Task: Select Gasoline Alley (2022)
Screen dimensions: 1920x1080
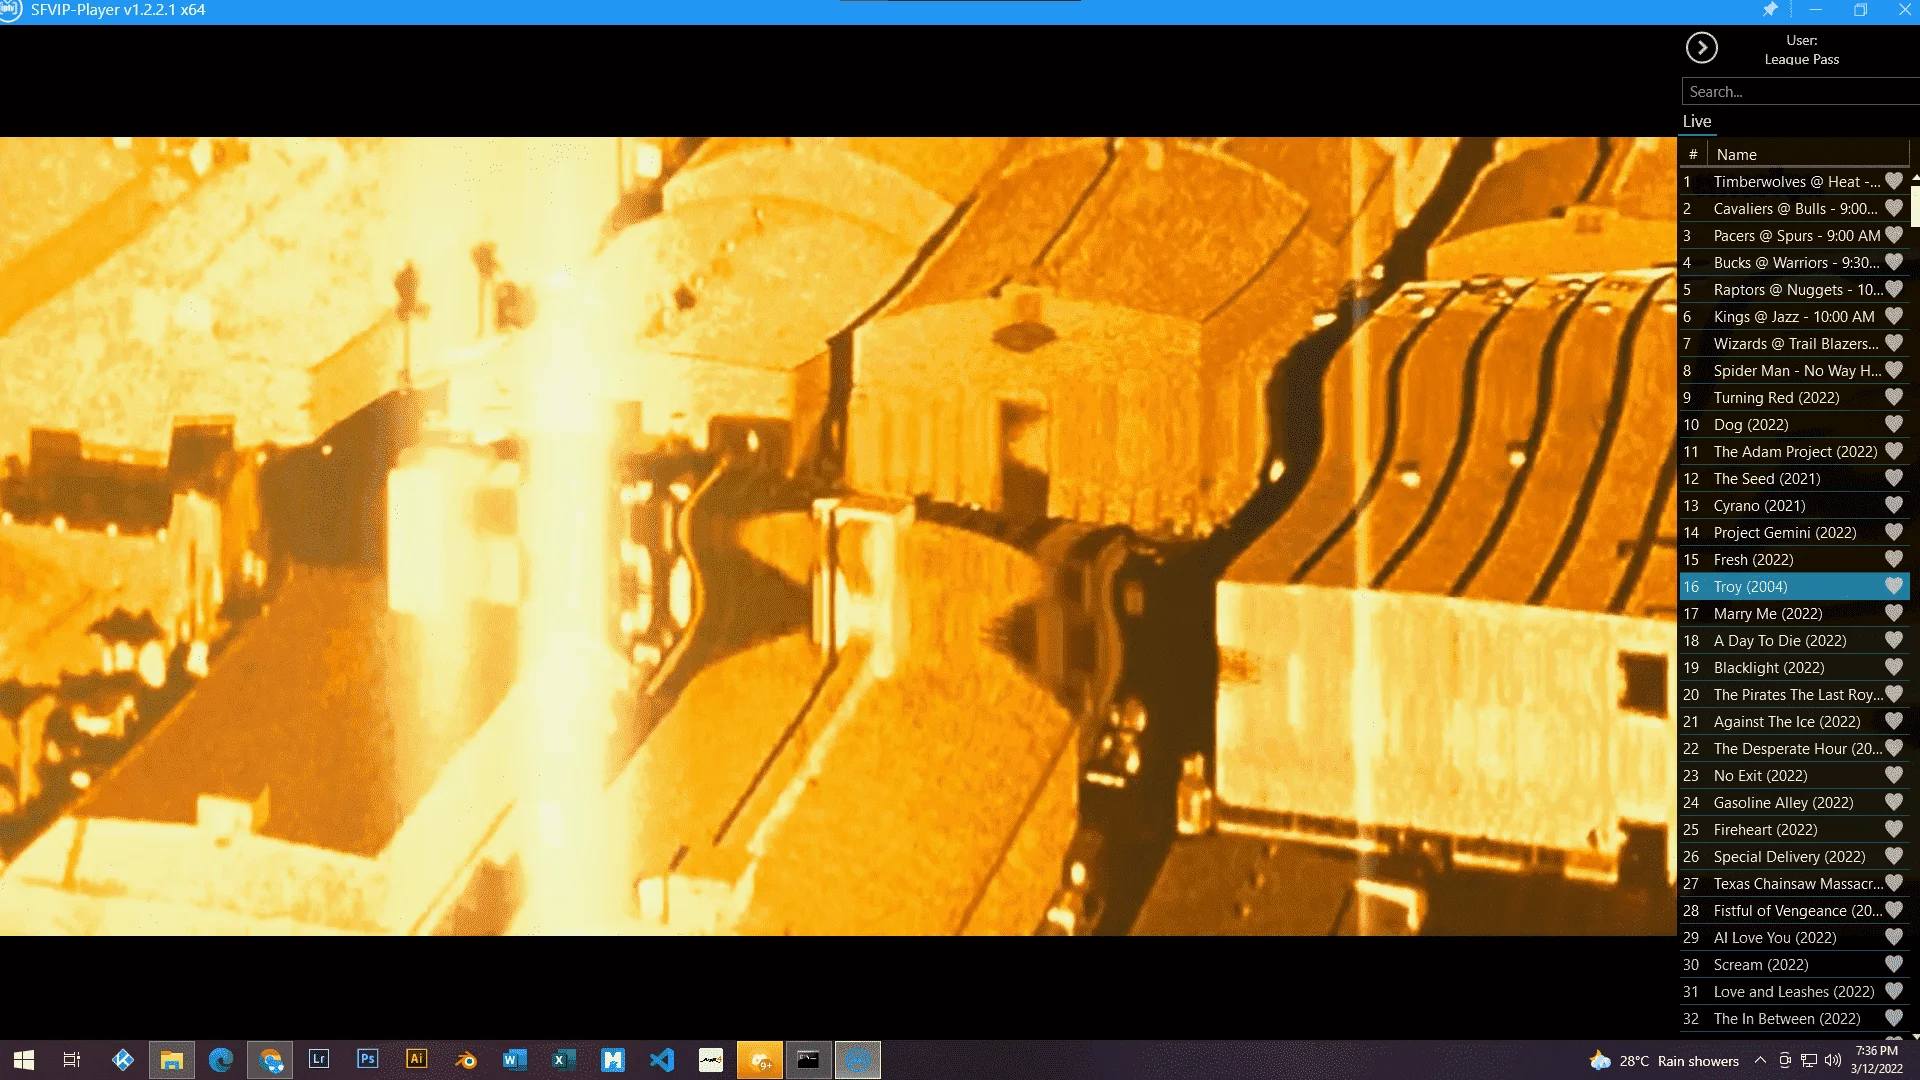Action: tap(1794, 802)
